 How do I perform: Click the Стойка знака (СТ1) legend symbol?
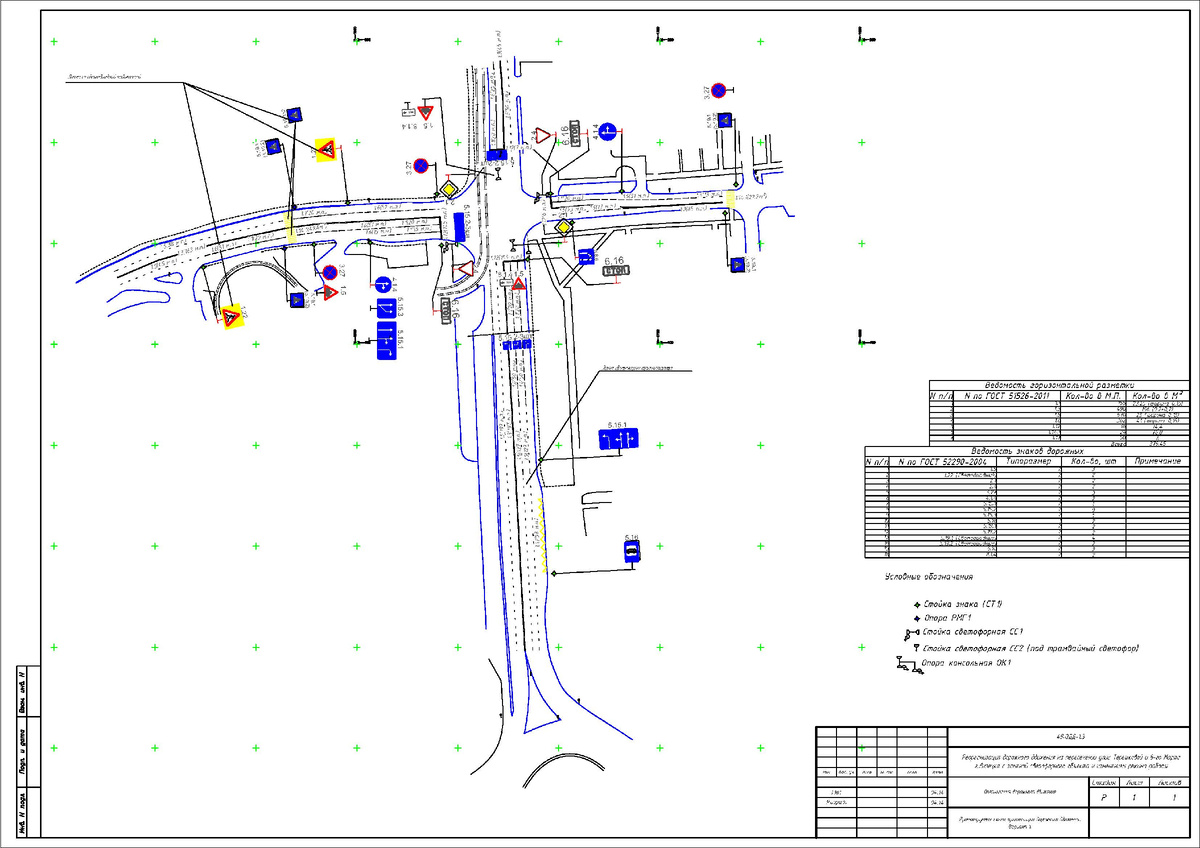coord(917,605)
